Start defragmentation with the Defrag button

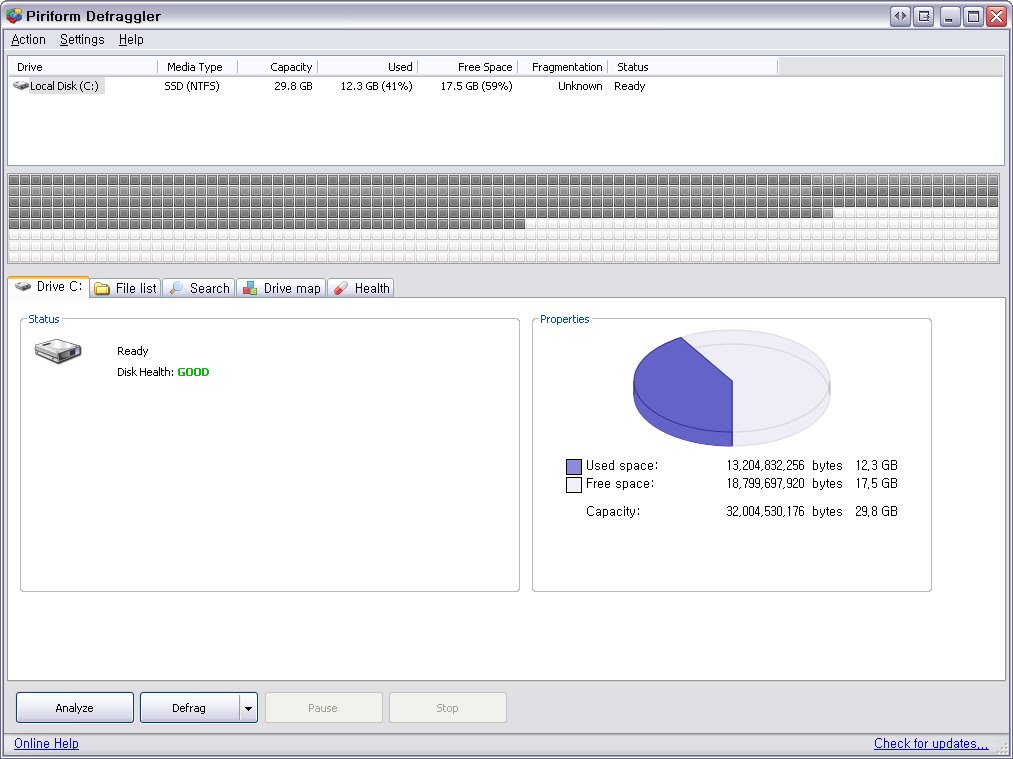tap(189, 708)
